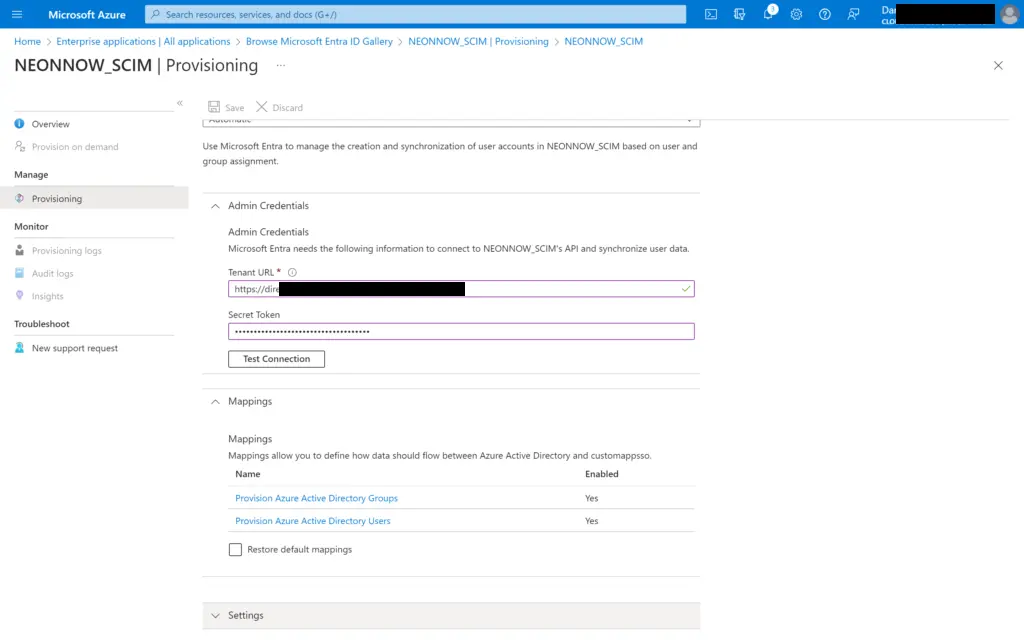Check the Restore default mappings checkbox
The image size is (1024, 640).
pyautogui.click(x=235, y=549)
